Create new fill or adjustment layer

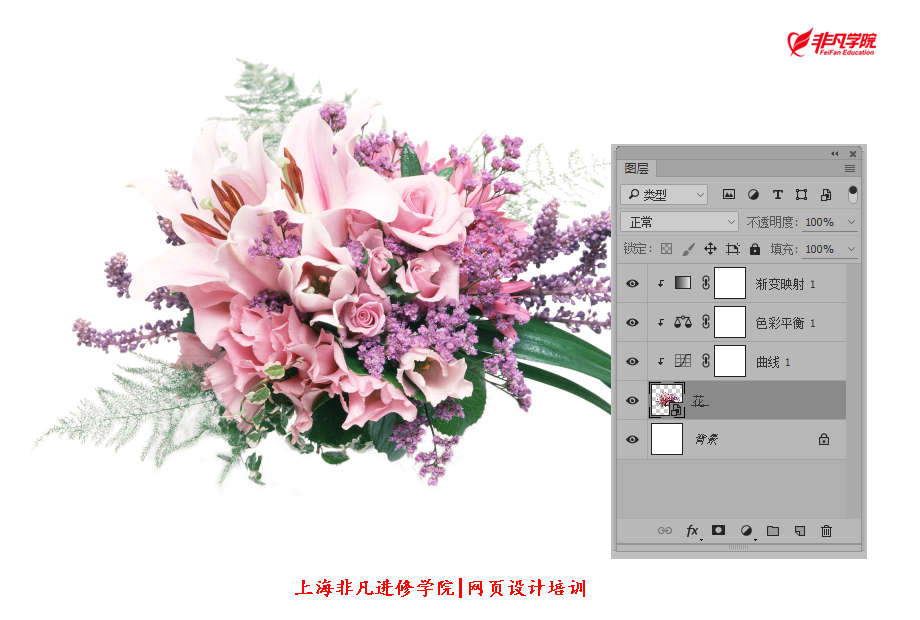(x=746, y=530)
